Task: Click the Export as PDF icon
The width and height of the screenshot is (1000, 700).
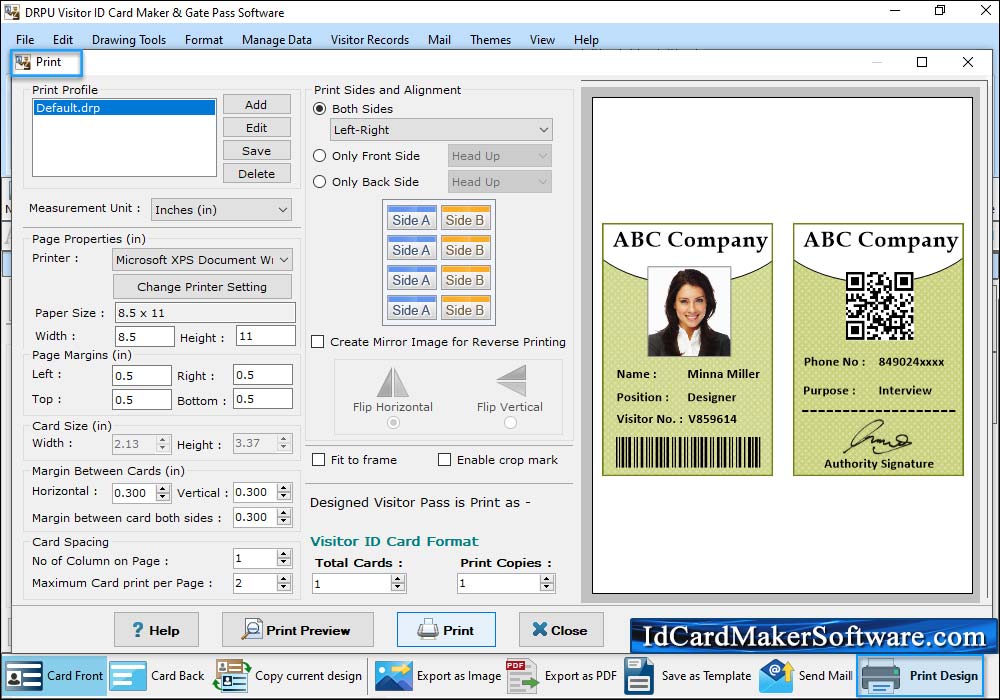Action: 522,676
